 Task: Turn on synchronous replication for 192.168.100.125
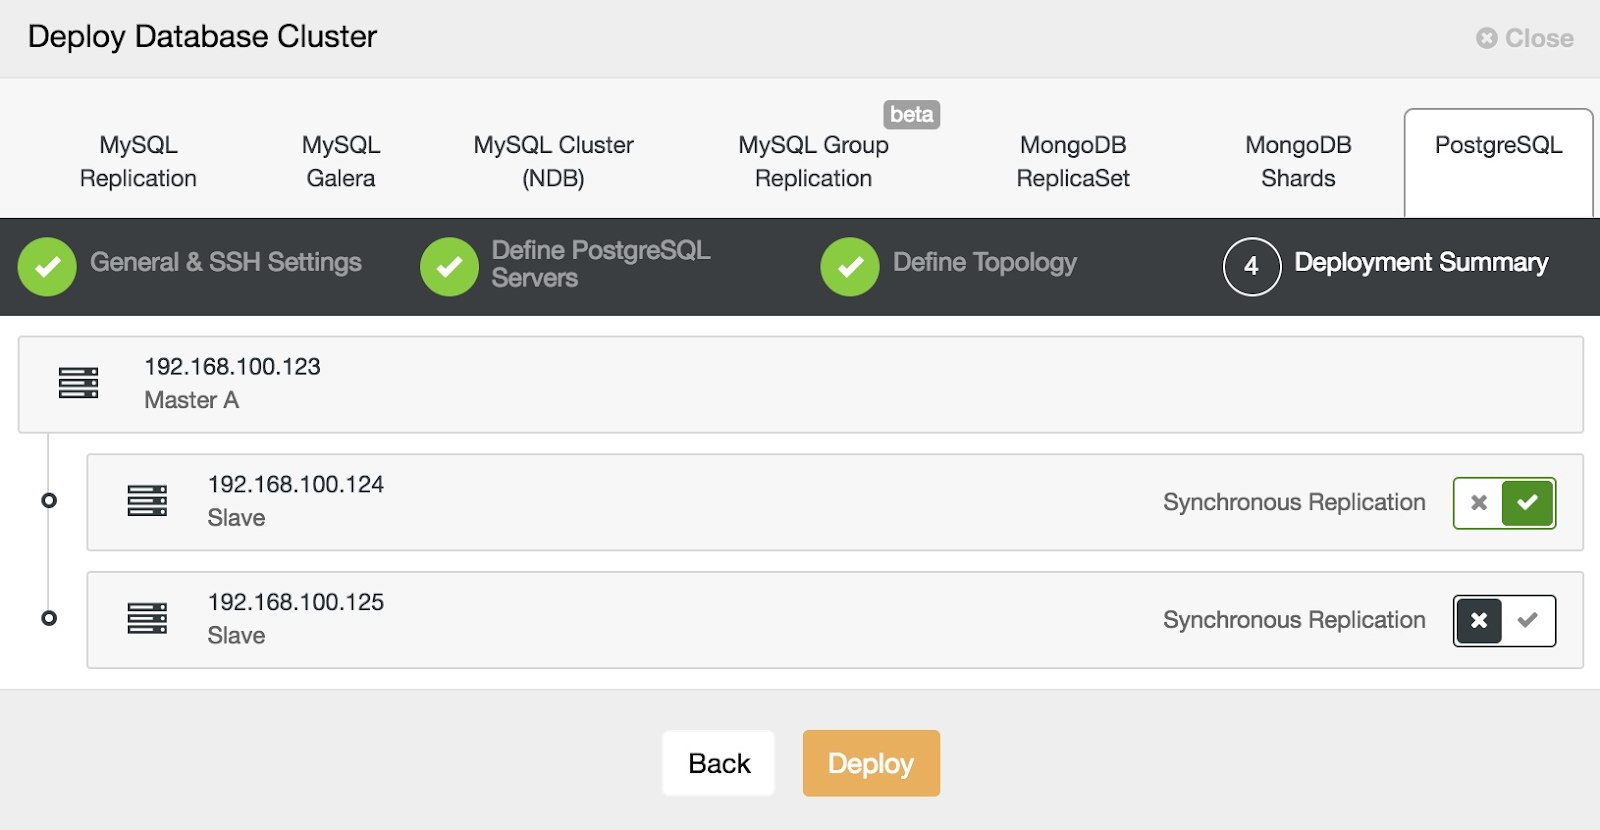point(1528,621)
